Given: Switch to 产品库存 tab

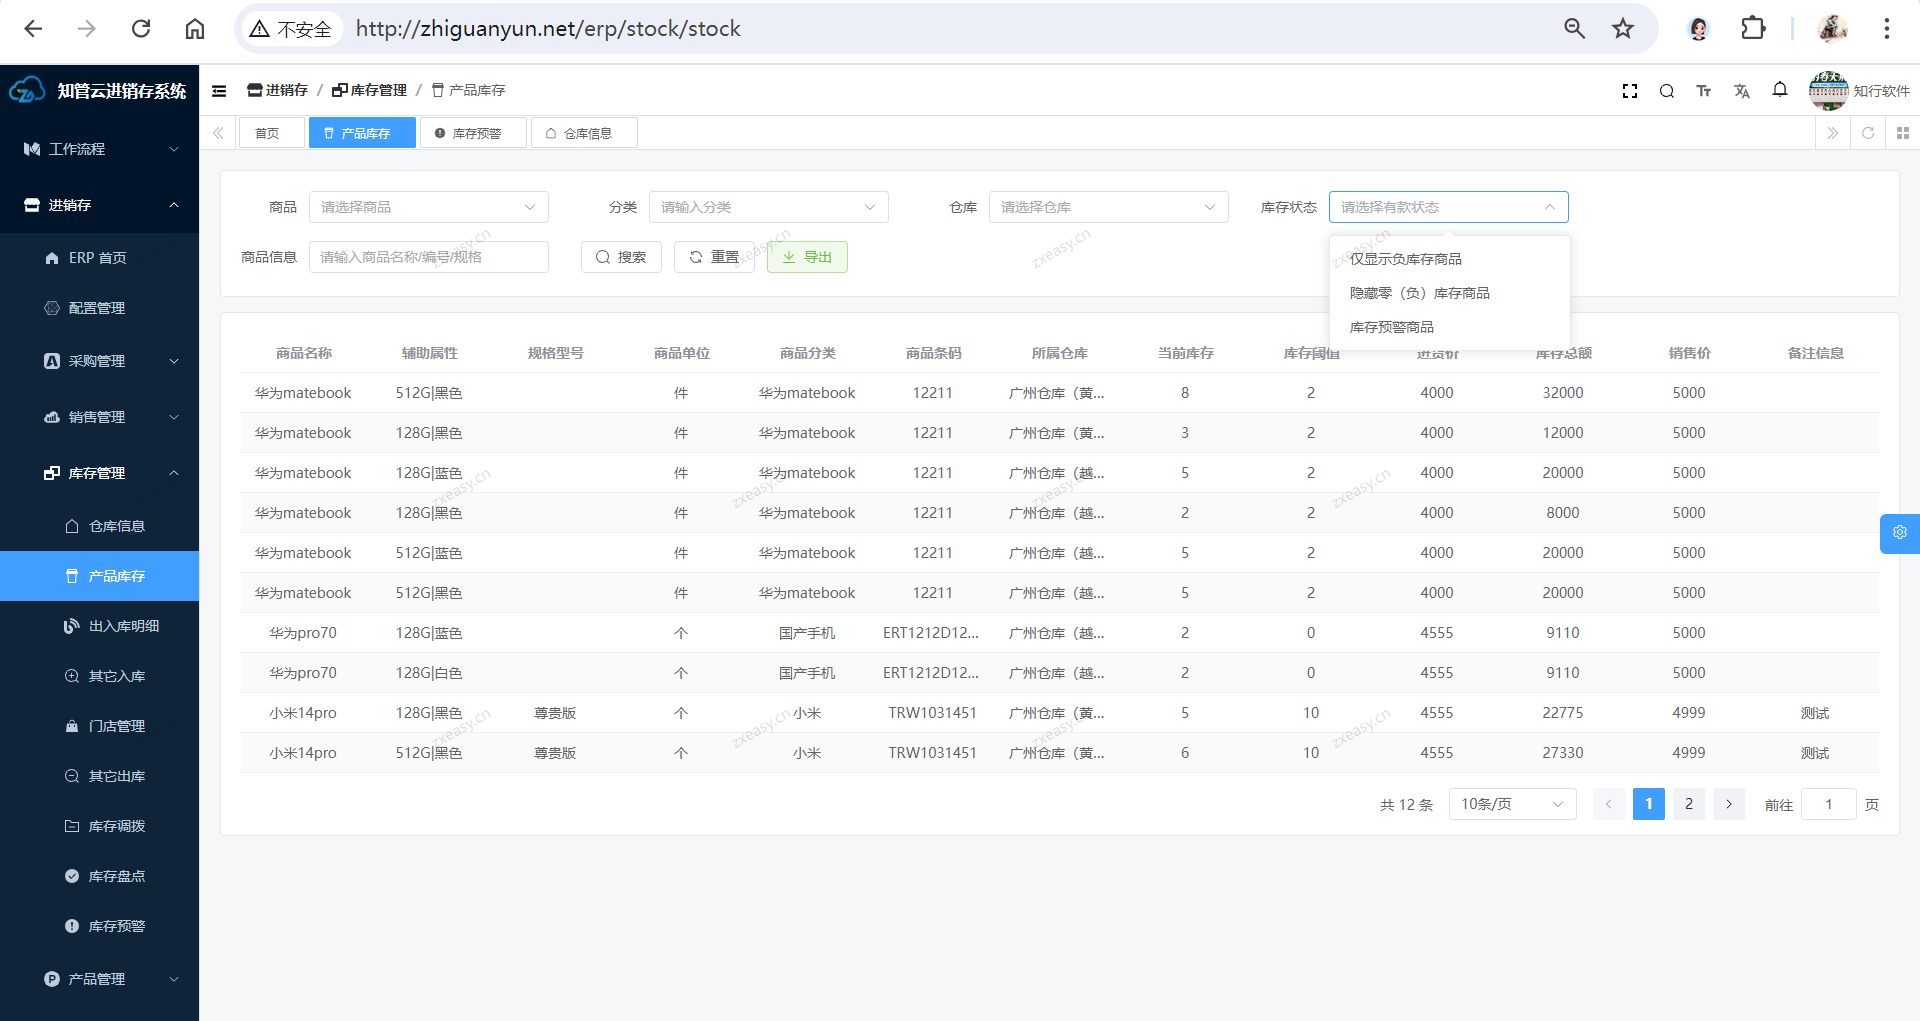Looking at the screenshot, I should pyautogui.click(x=362, y=133).
